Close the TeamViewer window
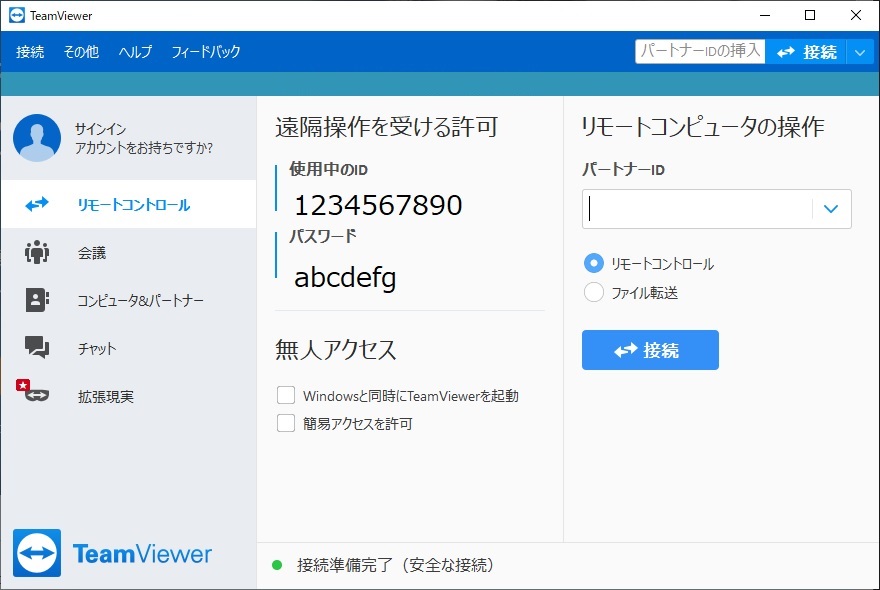This screenshot has height=590, width=880. (856, 15)
